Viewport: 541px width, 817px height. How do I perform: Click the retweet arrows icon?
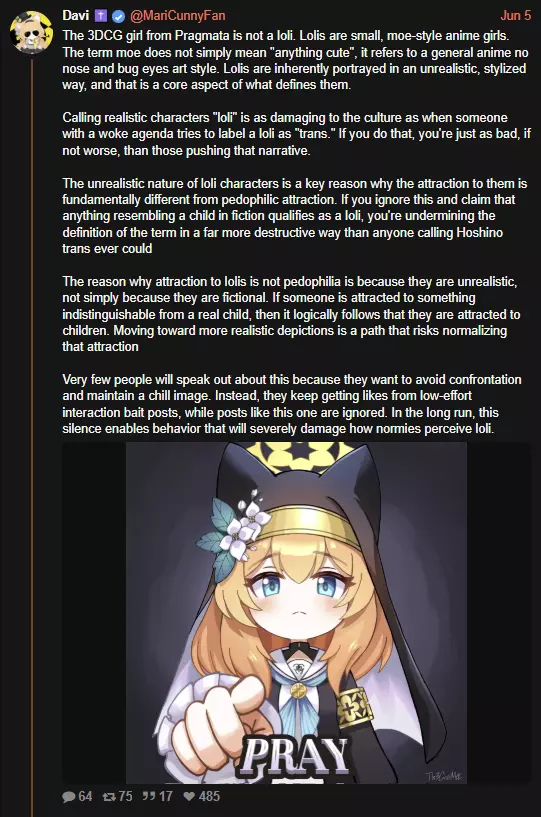(109, 797)
